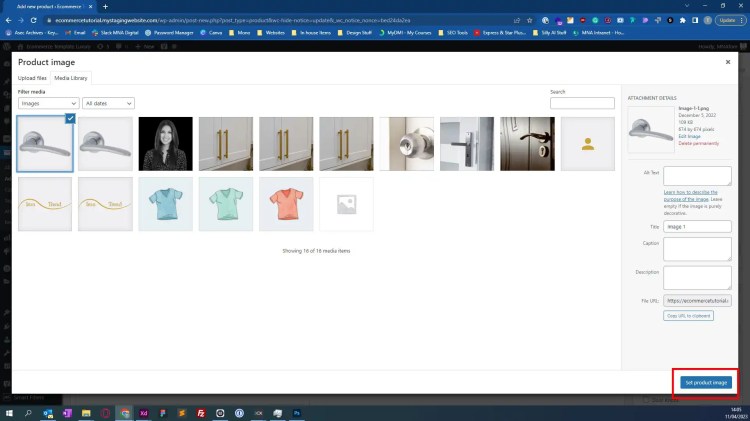Open the Websites bookmark folder
The width and height of the screenshot is (750, 421).
271,33
